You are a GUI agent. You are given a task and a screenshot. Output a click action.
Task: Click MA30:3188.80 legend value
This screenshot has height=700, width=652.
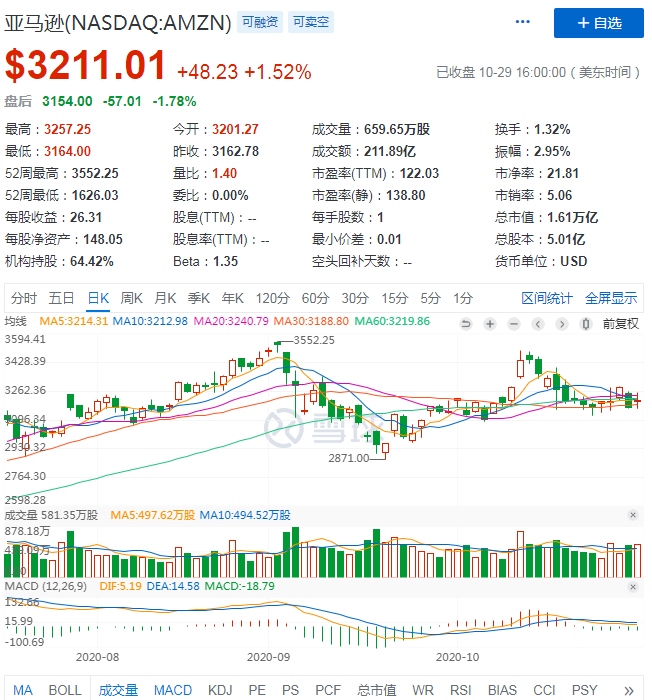point(311,321)
